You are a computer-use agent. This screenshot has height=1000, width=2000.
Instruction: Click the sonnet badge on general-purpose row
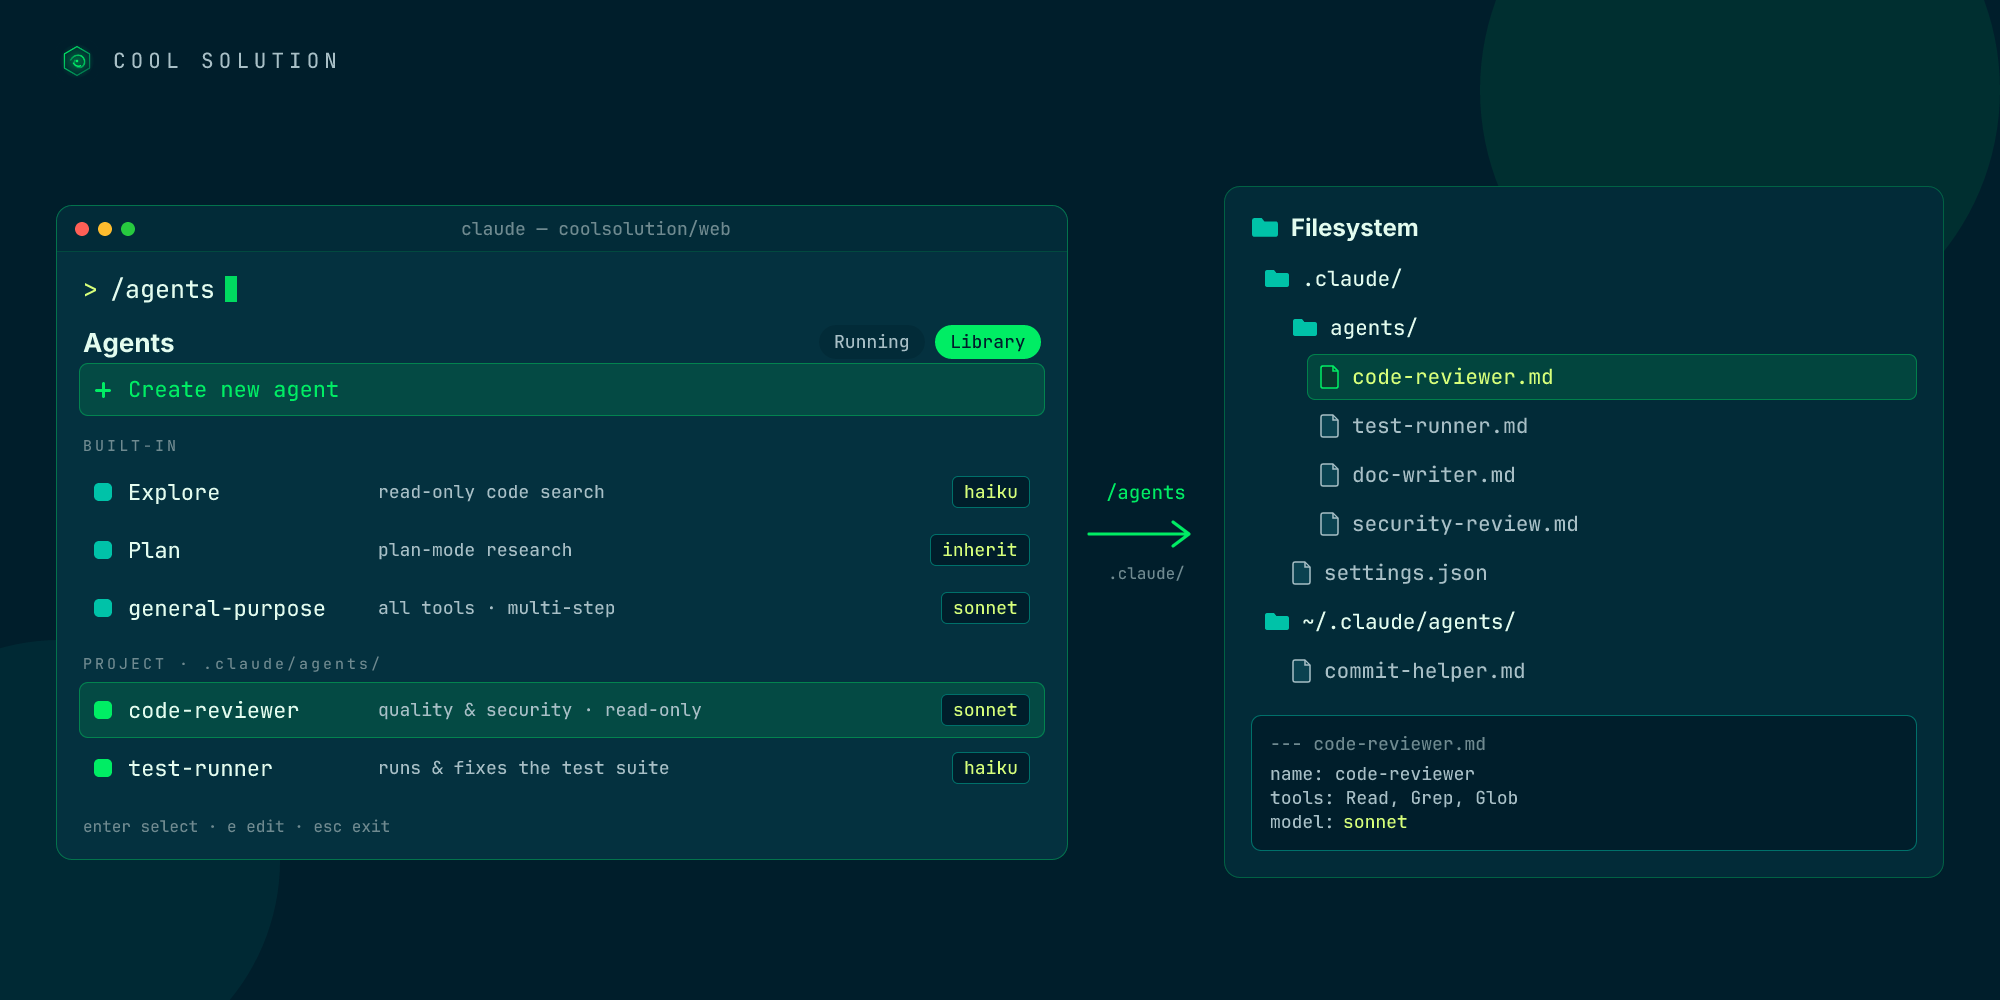985,608
